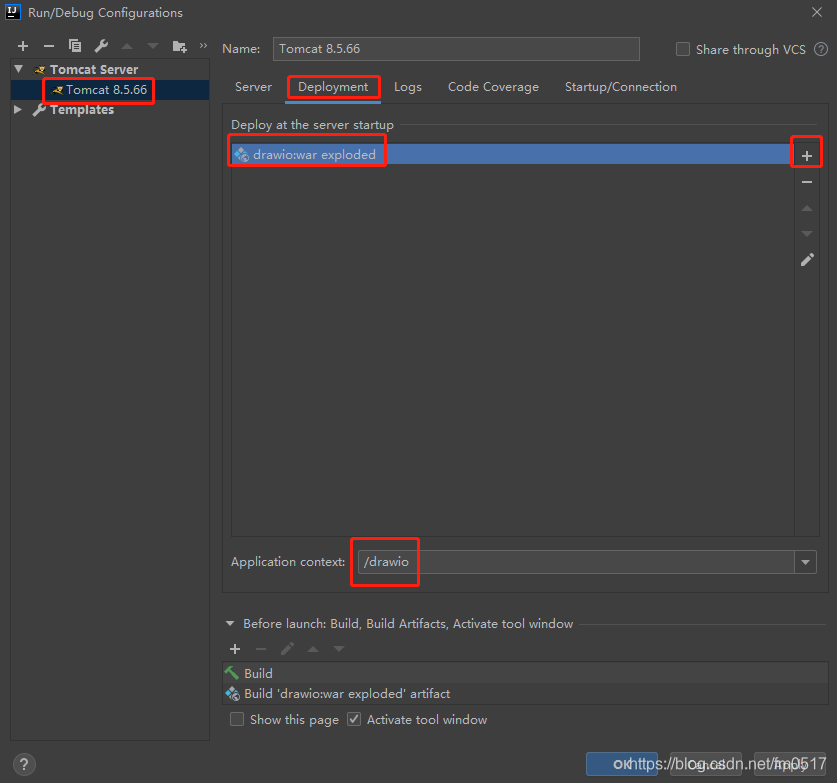Open Share through VCS help icon

(x=821, y=50)
